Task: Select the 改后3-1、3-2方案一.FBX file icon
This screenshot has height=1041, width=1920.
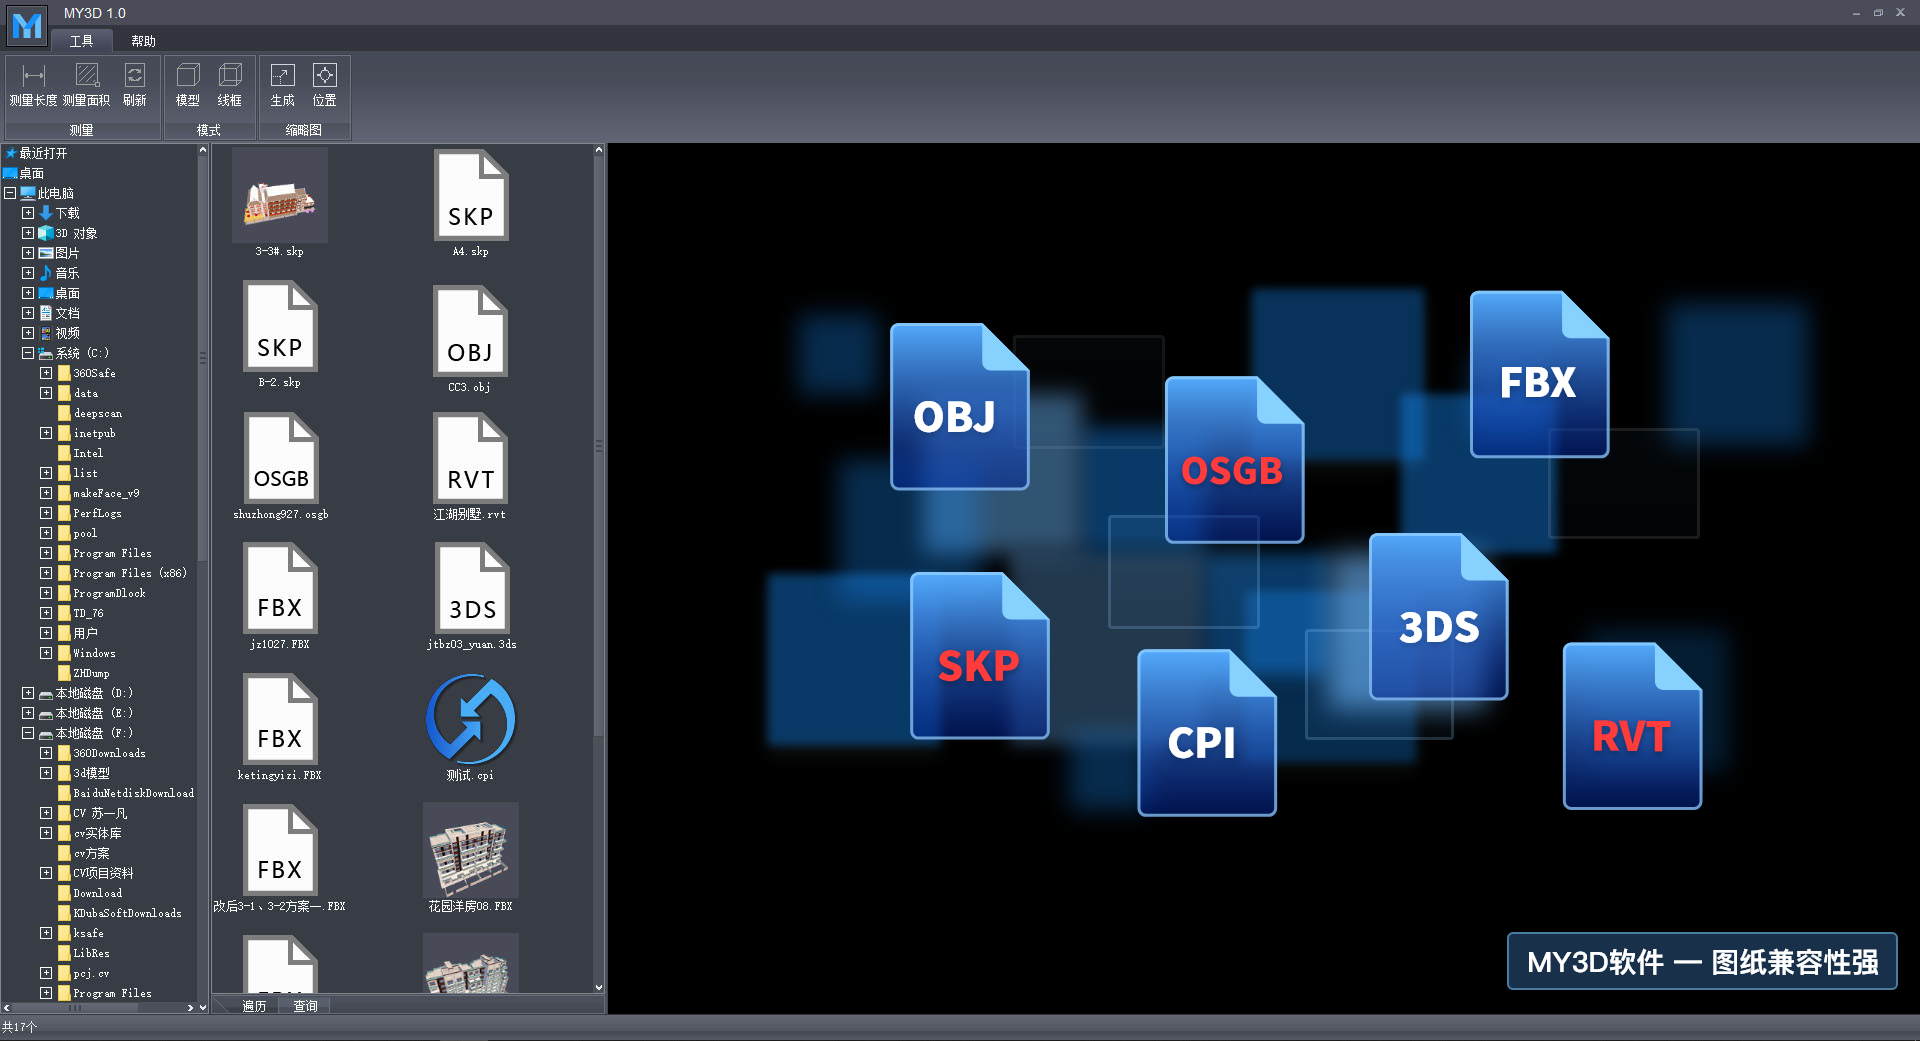Action: pyautogui.click(x=280, y=850)
